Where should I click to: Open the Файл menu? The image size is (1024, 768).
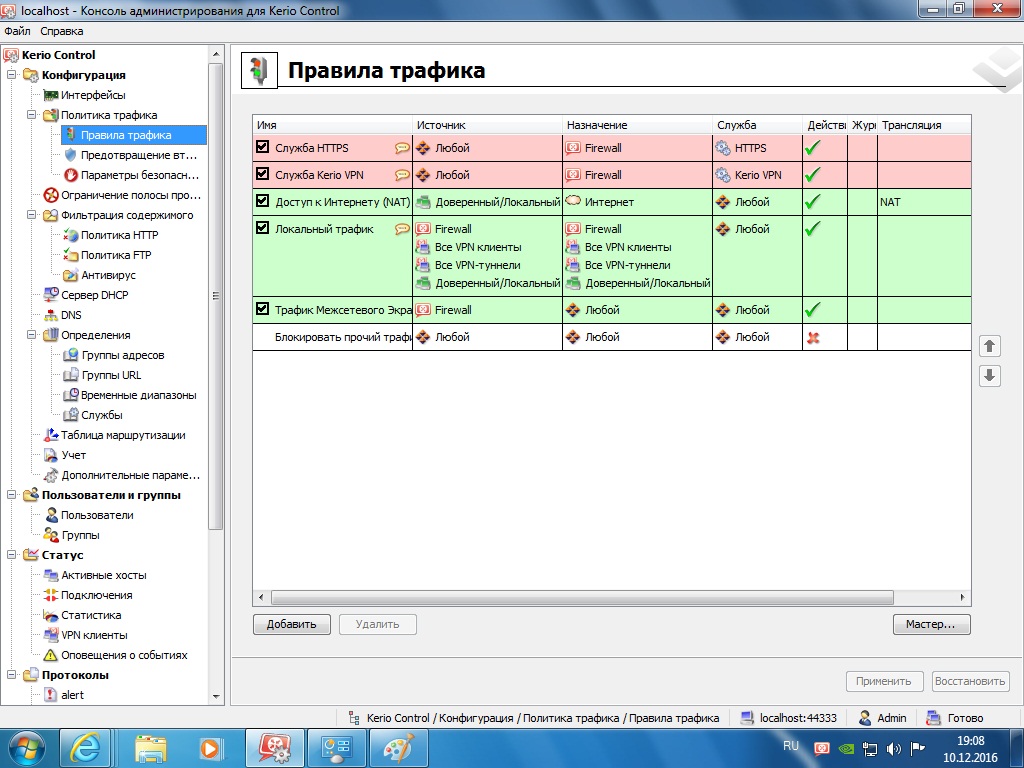click(17, 31)
